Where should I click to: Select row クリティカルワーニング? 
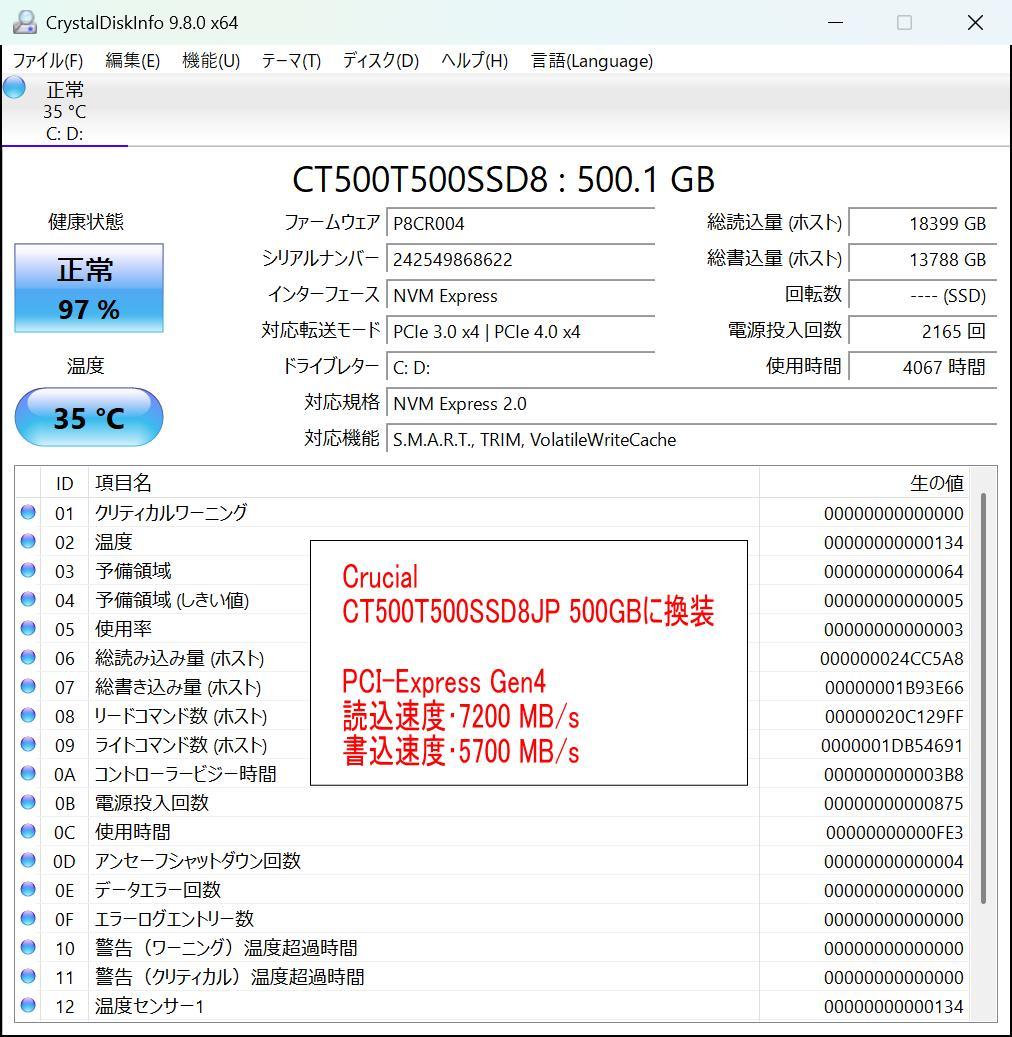click(x=493, y=513)
